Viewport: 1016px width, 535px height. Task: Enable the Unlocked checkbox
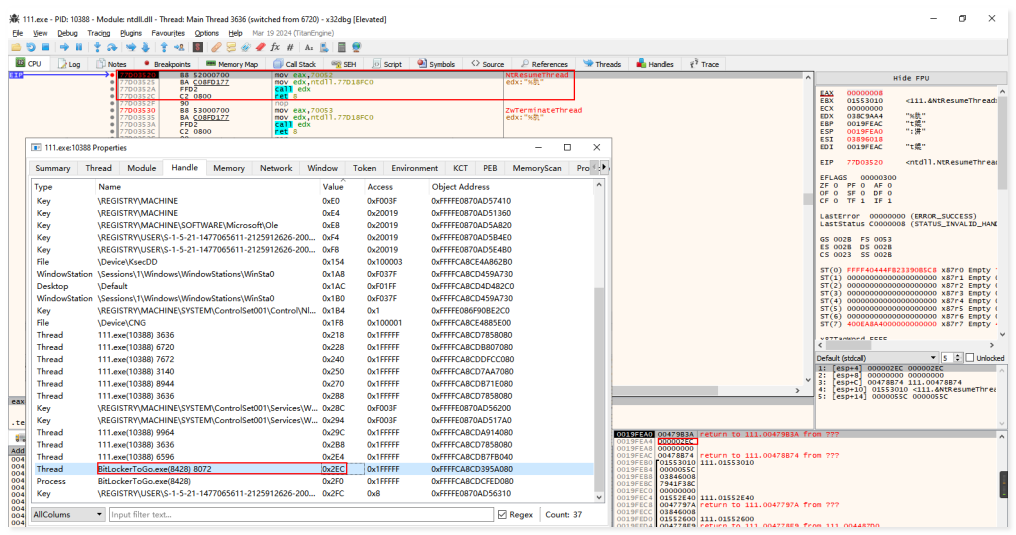[x=968, y=358]
